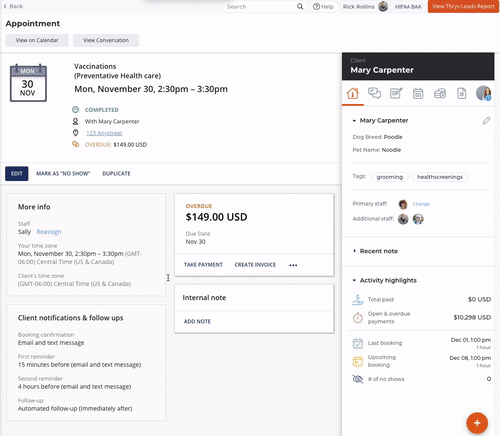Collapse the Mary Carpenter details section

point(354,121)
